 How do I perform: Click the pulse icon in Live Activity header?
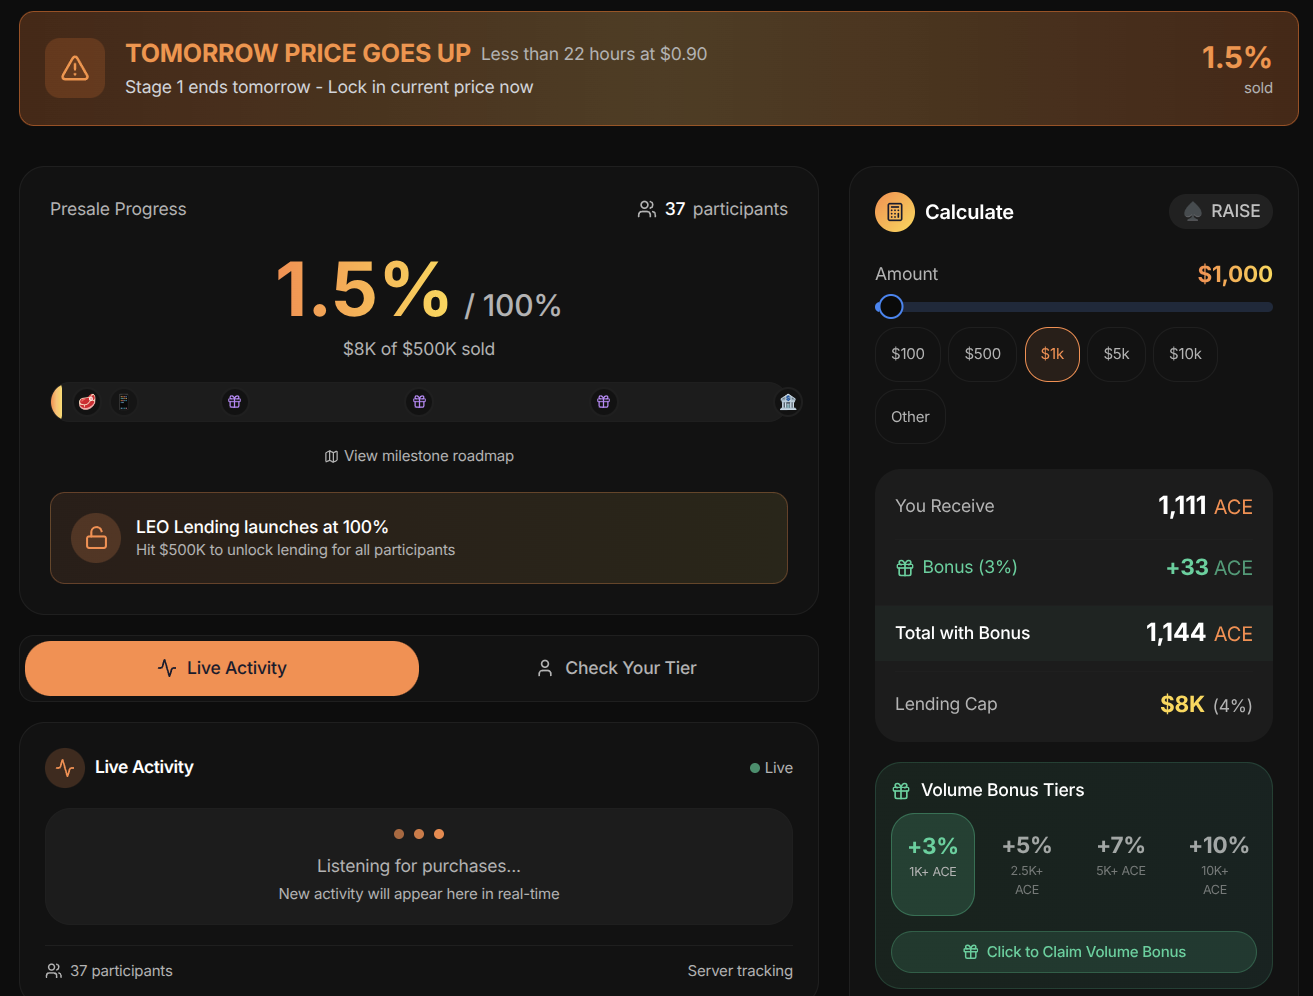tap(65, 768)
